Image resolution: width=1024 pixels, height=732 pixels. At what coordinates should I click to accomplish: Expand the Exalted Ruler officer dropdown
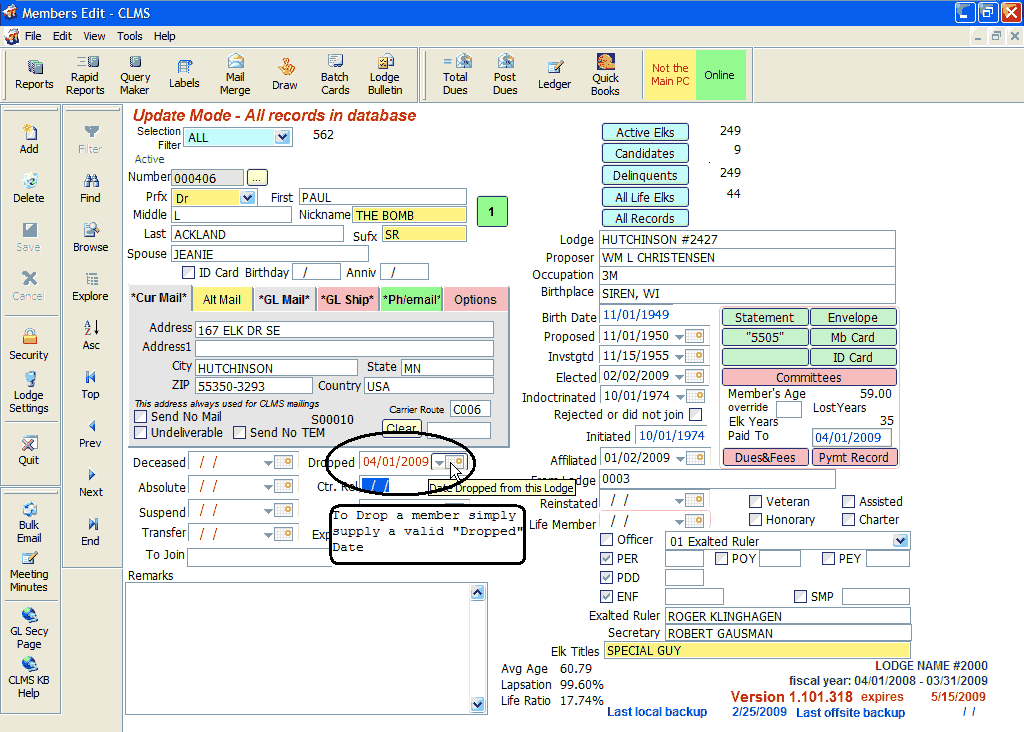901,541
